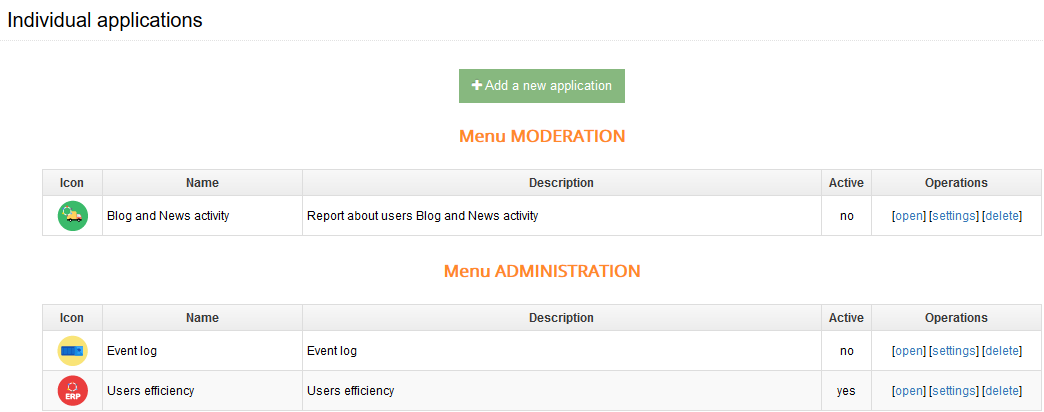This screenshot has height=412, width=1044.
Task: Click the green Blog and News activity icon
Action: coord(73,216)
